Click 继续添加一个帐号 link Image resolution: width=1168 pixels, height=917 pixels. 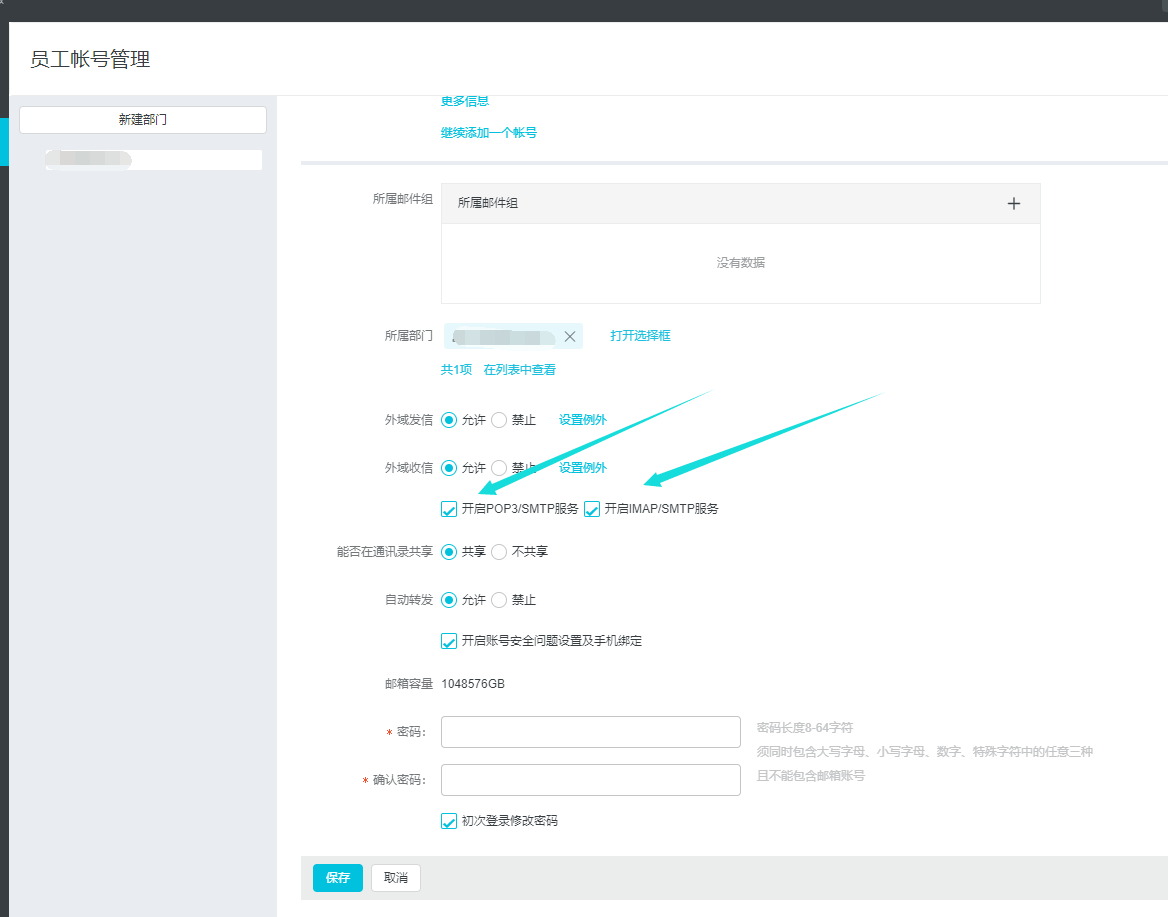488,132
